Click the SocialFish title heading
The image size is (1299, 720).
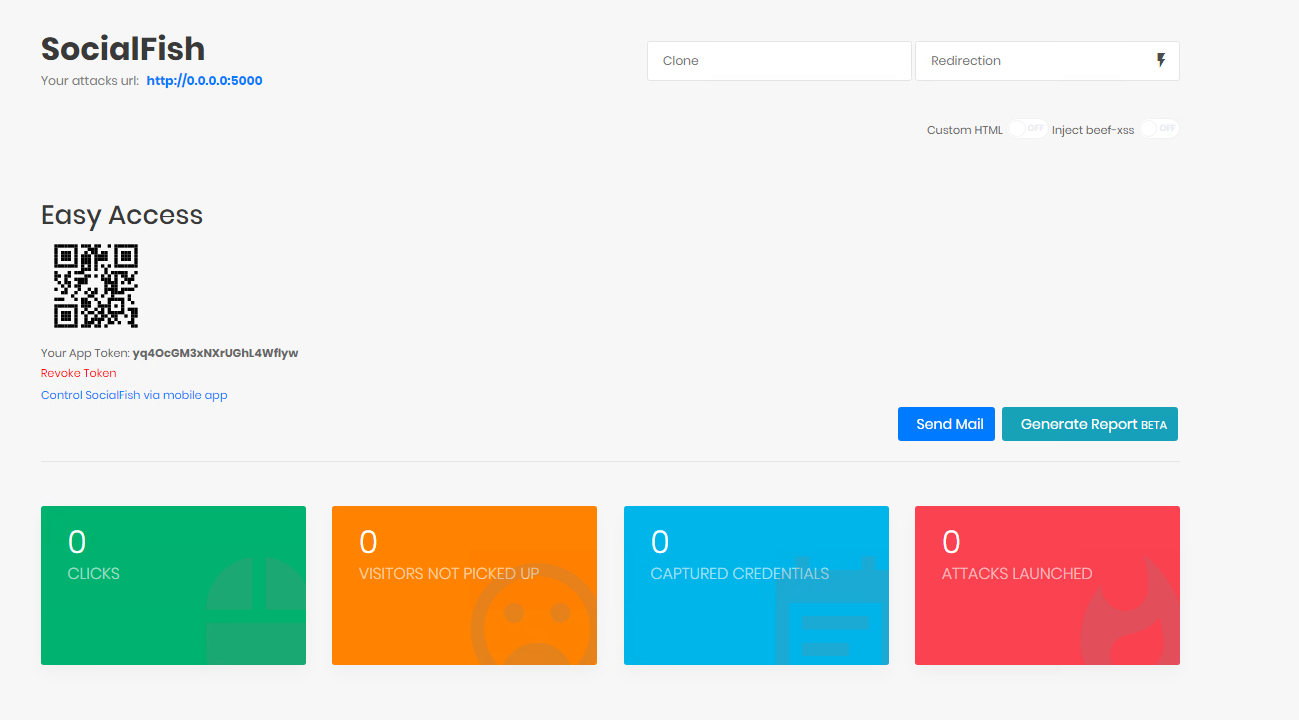pos(123,49)
